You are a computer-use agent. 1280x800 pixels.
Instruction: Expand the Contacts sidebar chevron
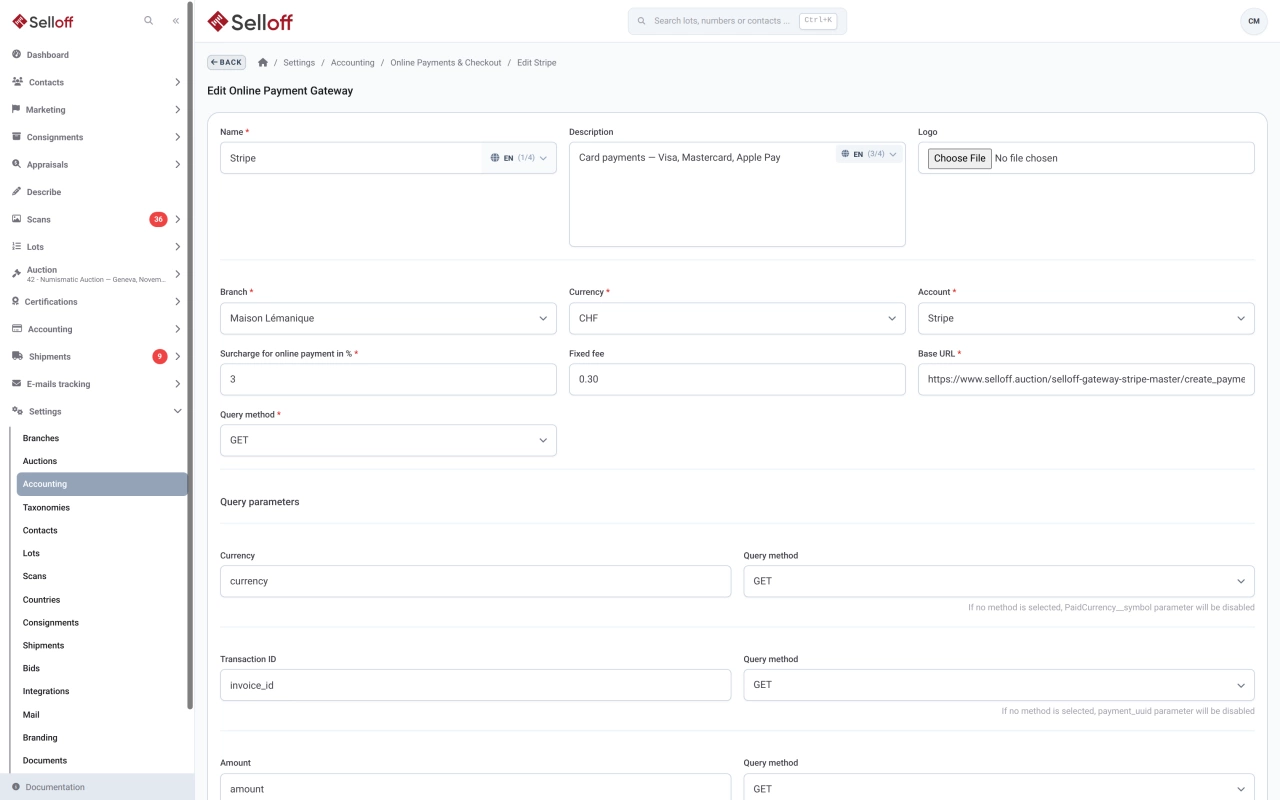point(177,82)
